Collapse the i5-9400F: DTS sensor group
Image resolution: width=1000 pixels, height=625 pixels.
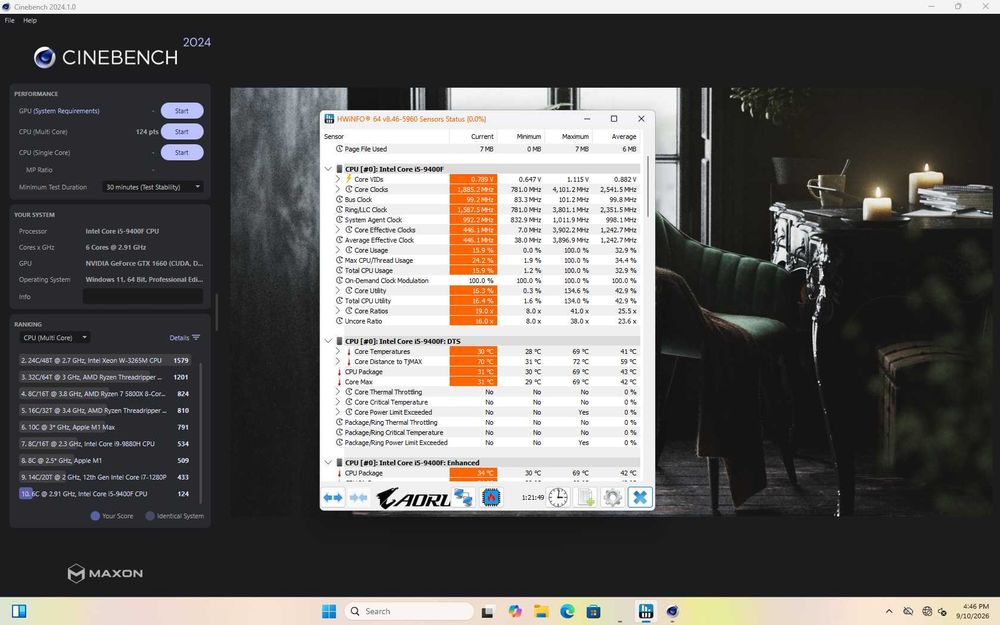point(328,341)
